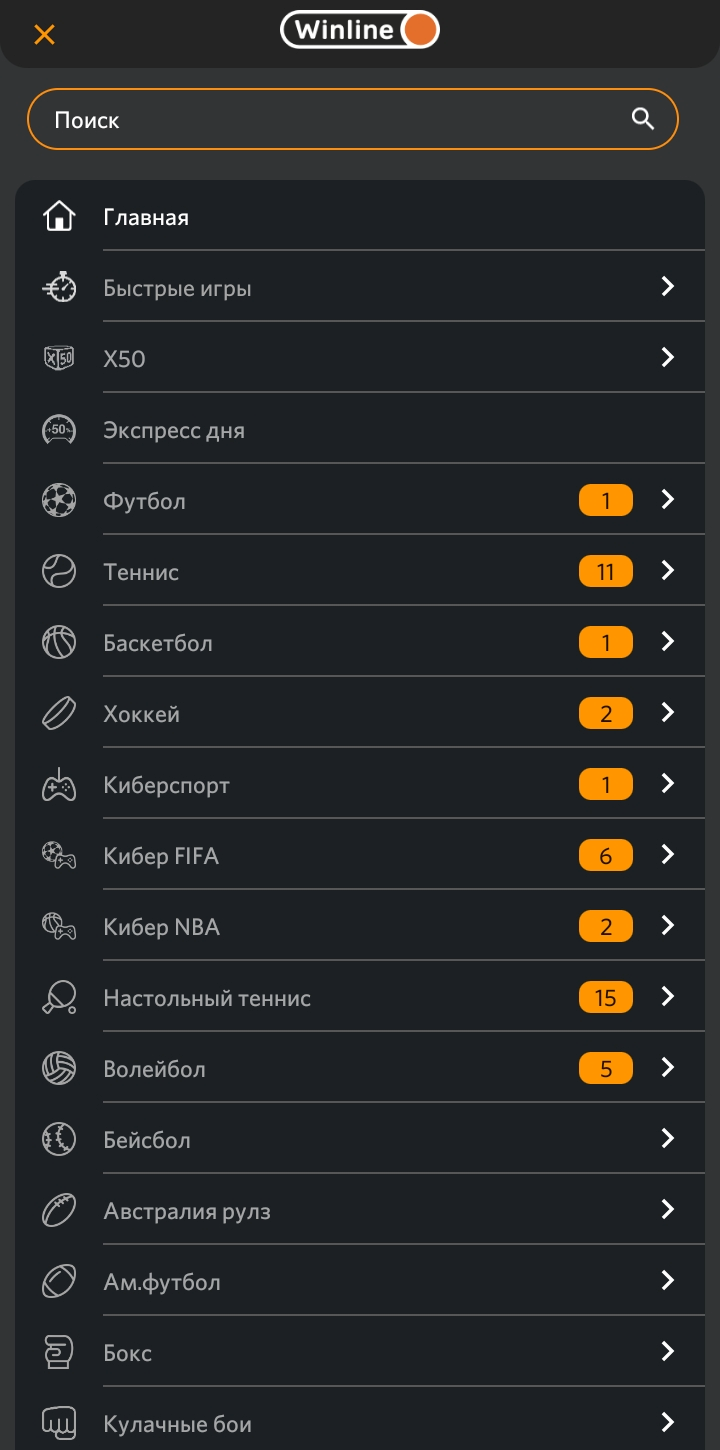Click the tennis ball icon for Теннис
The image size is (720, 1450).
click(x=59, y=571)
